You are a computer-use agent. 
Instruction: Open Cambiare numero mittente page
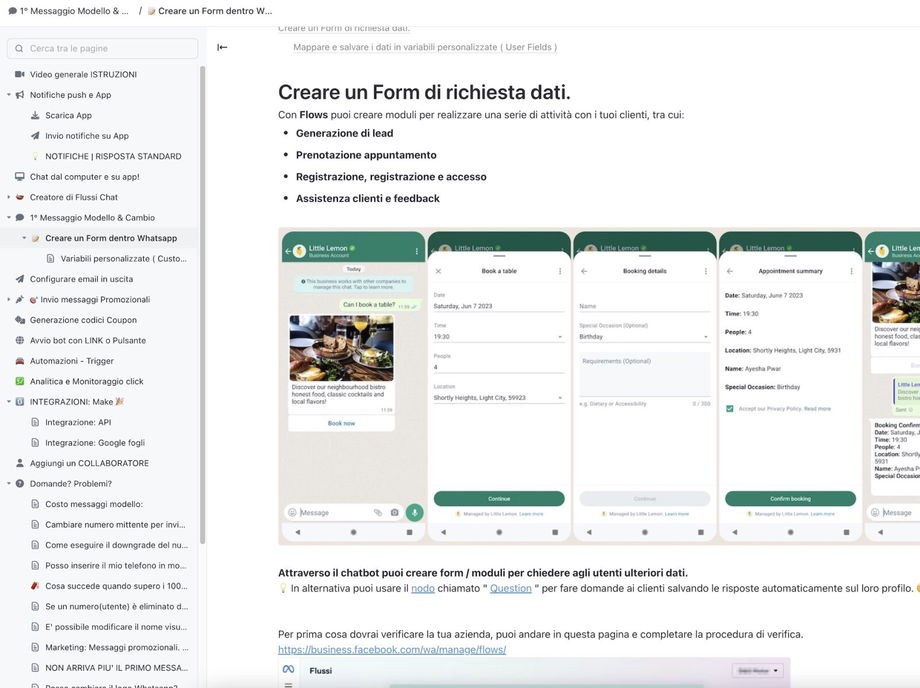coord(116,525)
